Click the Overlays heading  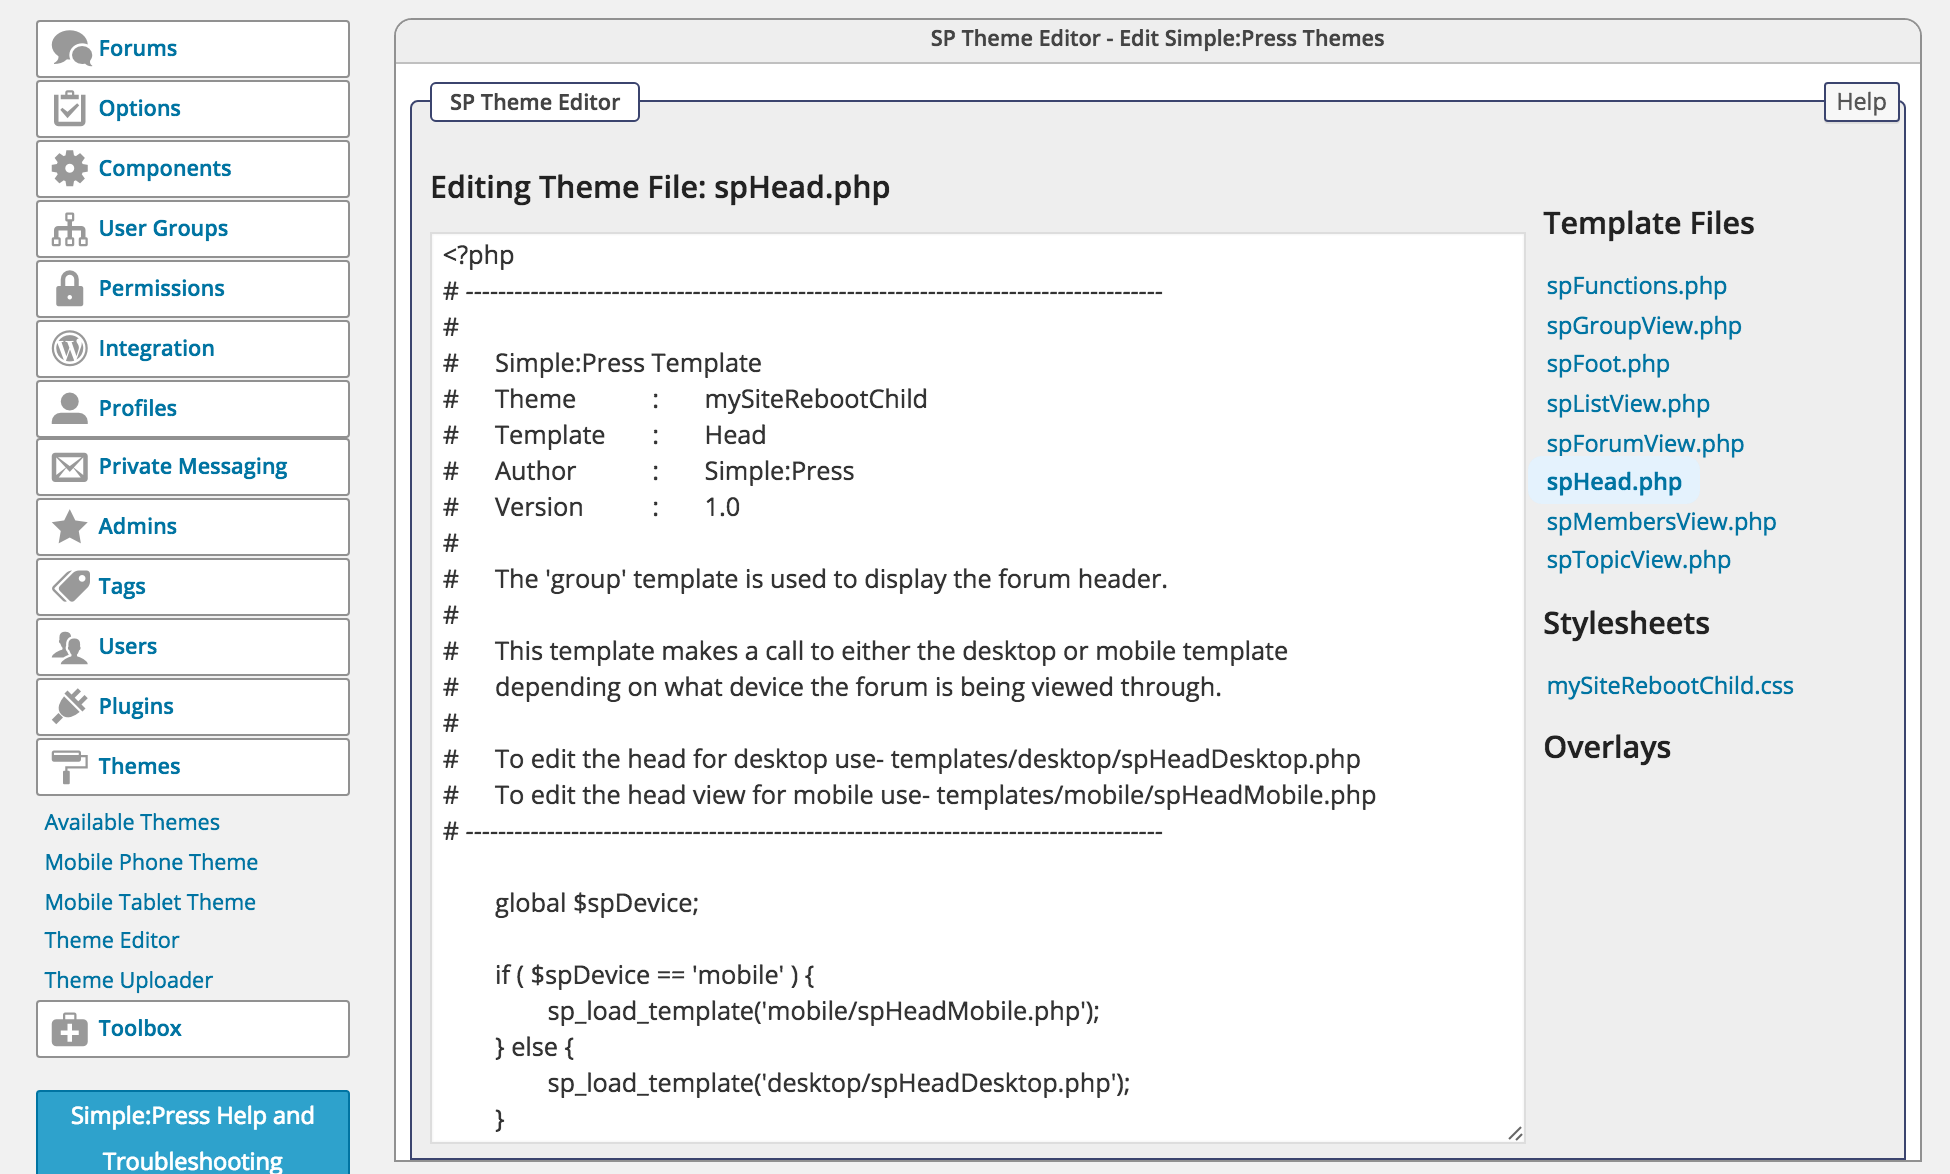coord(1607,747)
